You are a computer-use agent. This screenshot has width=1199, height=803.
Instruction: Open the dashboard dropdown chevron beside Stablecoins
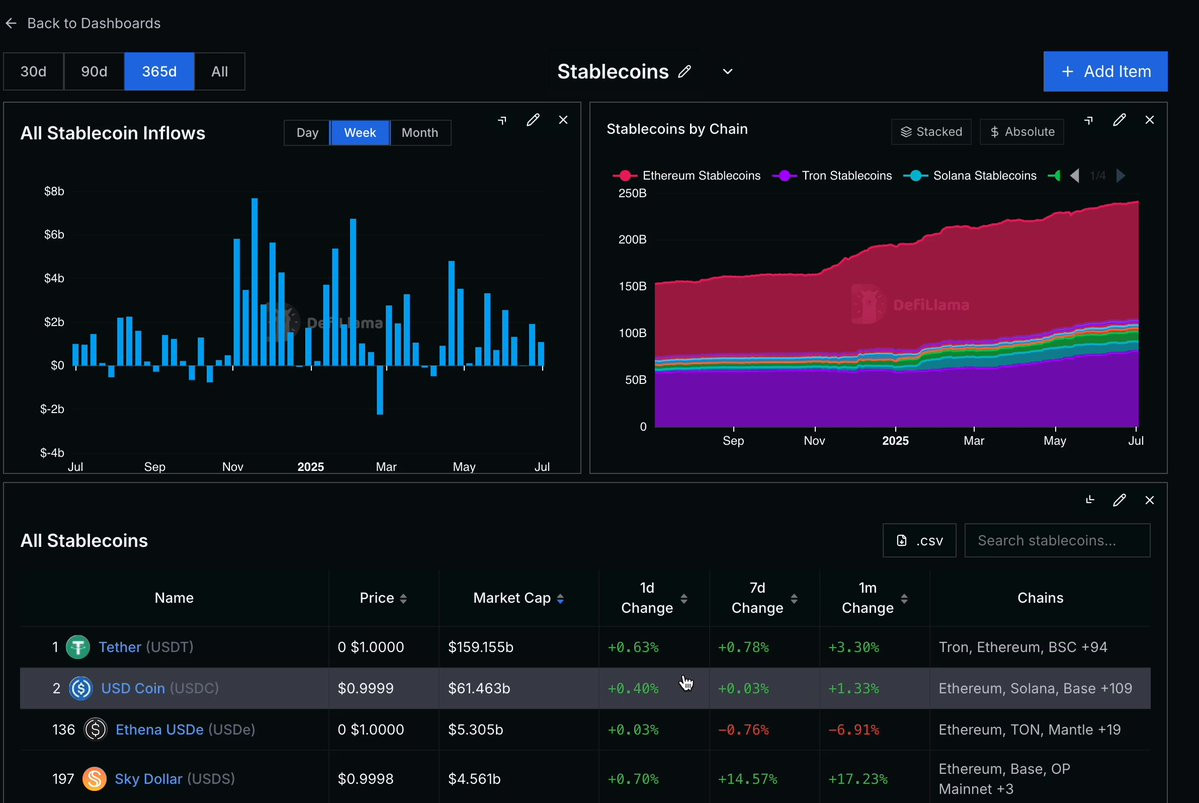pos(727,71)
